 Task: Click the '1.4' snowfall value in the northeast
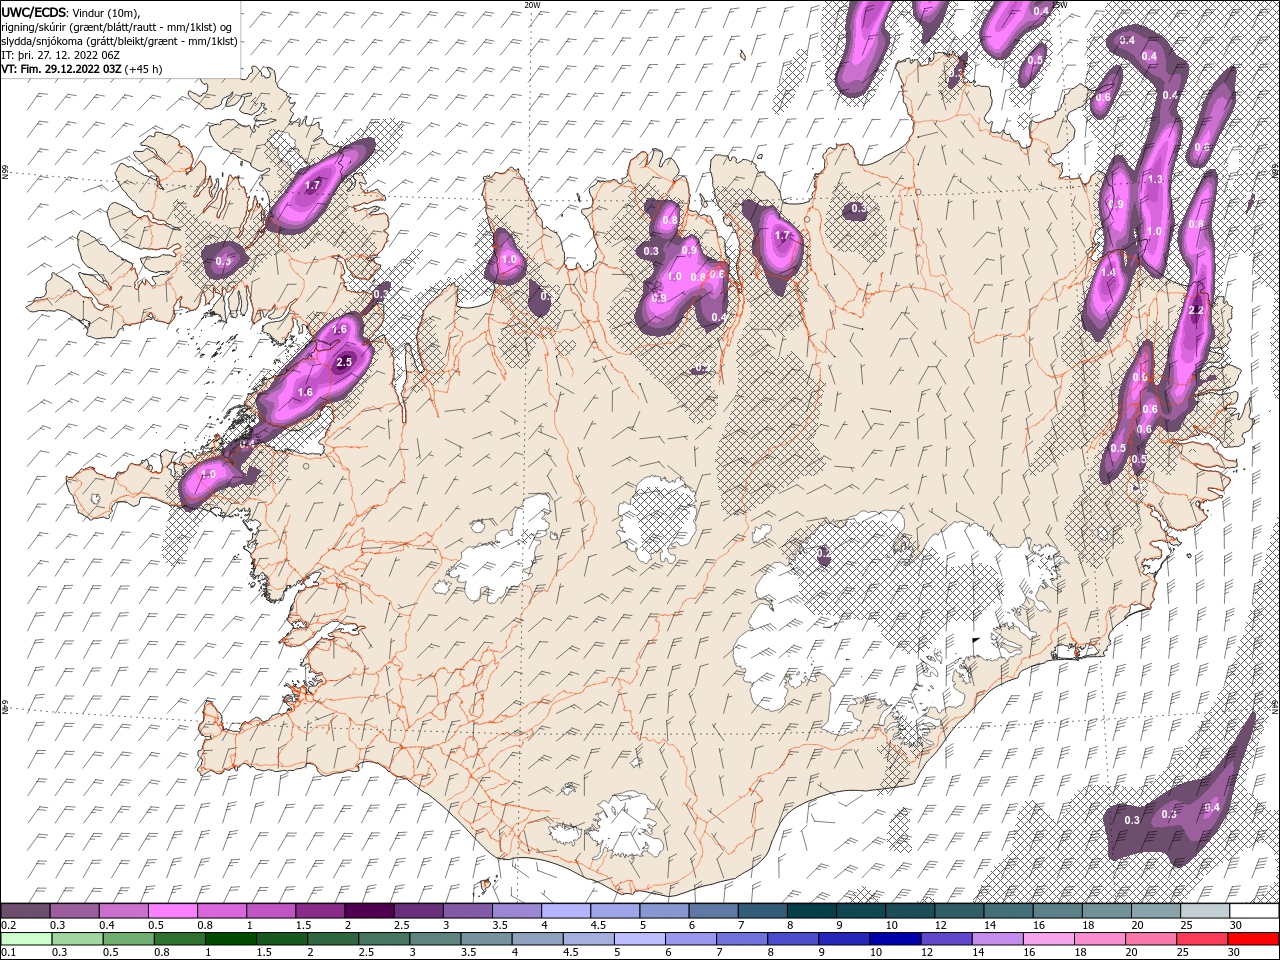(x=1108, y=272)
